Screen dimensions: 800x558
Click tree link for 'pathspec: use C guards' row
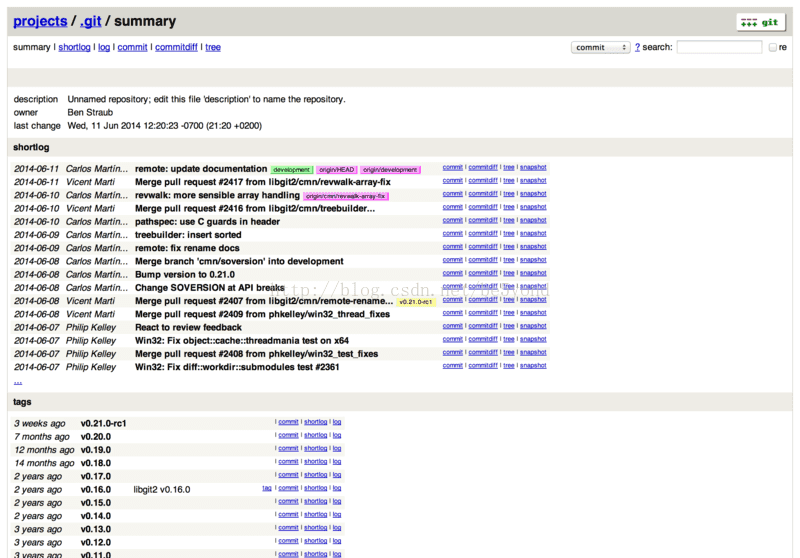[x=509, y=220]
